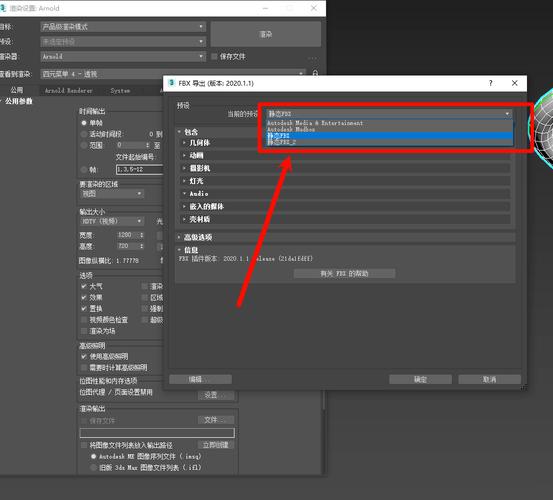Screen dimensions: 553x500
Task: Open the area to render 视图 dropdown
Action: click(112, 194)
